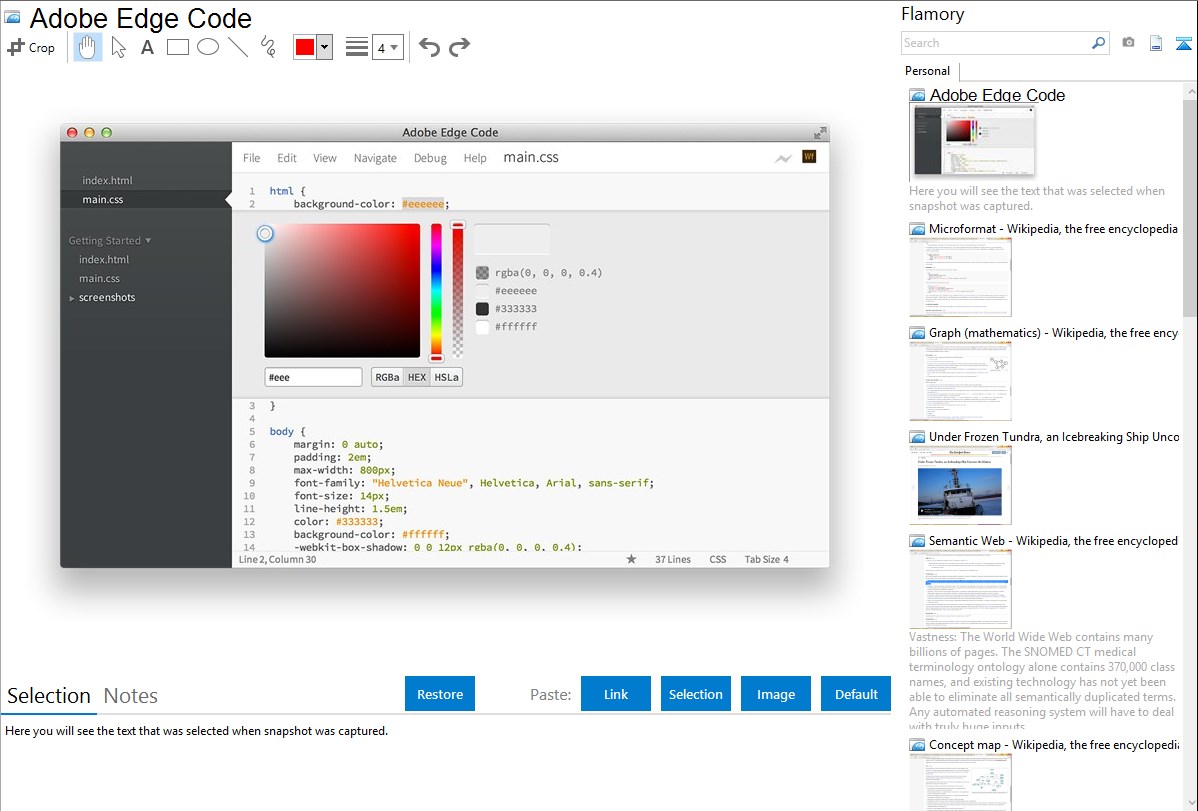Click index.html under Getting Started
This screenshot has width=1198, height=811.
point(104,260)
